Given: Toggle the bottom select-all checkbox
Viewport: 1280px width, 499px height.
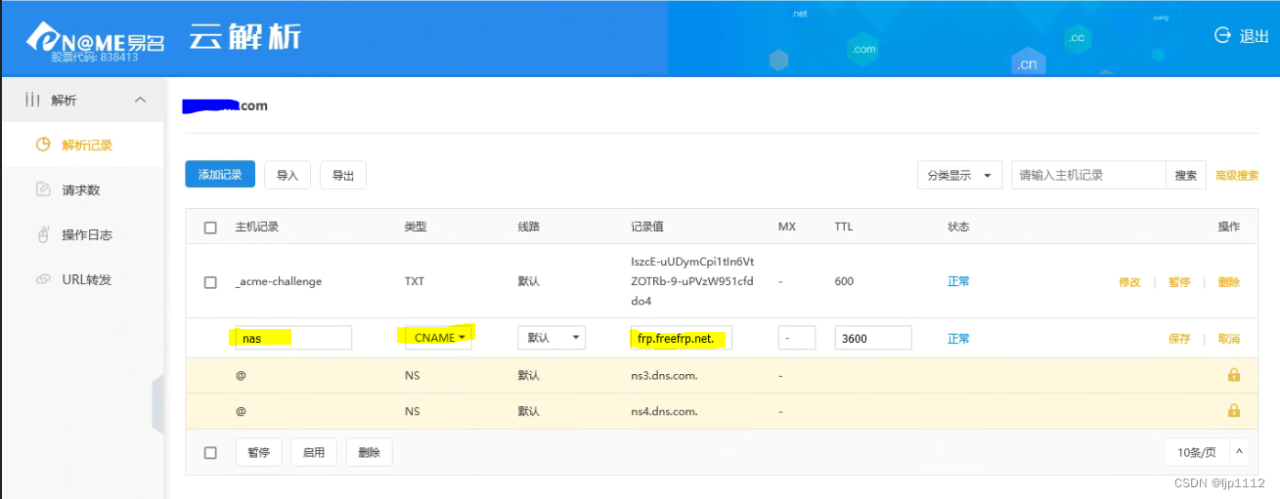Looking at the screenshot, I should click(210, 452).
